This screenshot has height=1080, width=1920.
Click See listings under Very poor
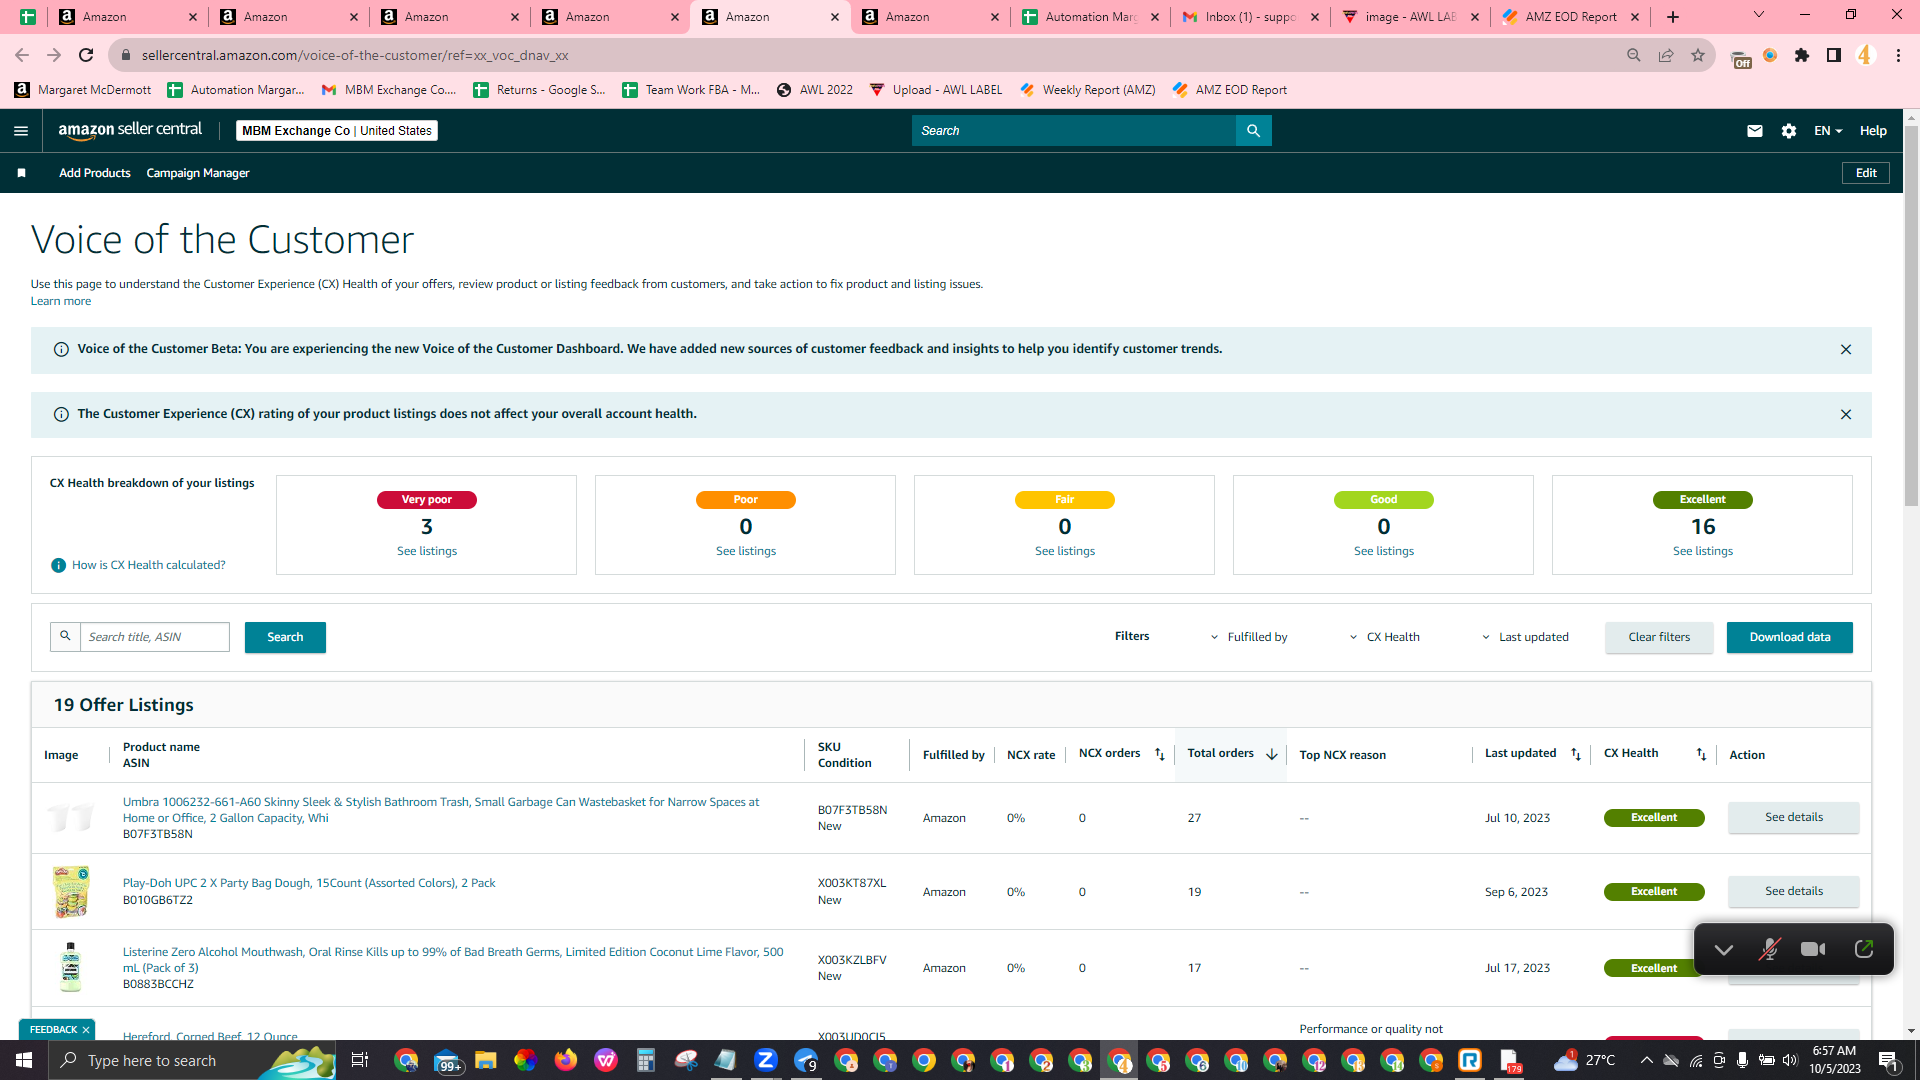point(427,551)
